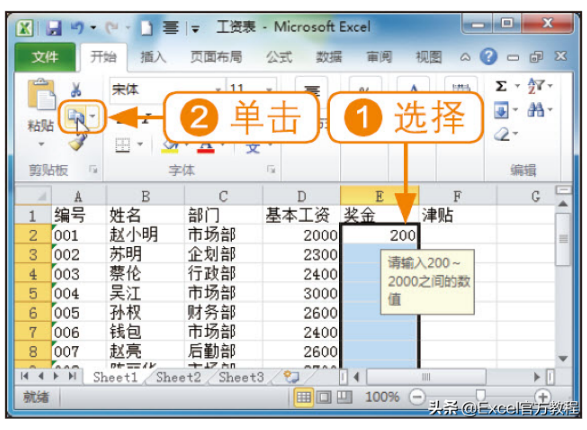
Task: Expand the Copy button dropdown arrow
Action: click(x=93, y=116)
